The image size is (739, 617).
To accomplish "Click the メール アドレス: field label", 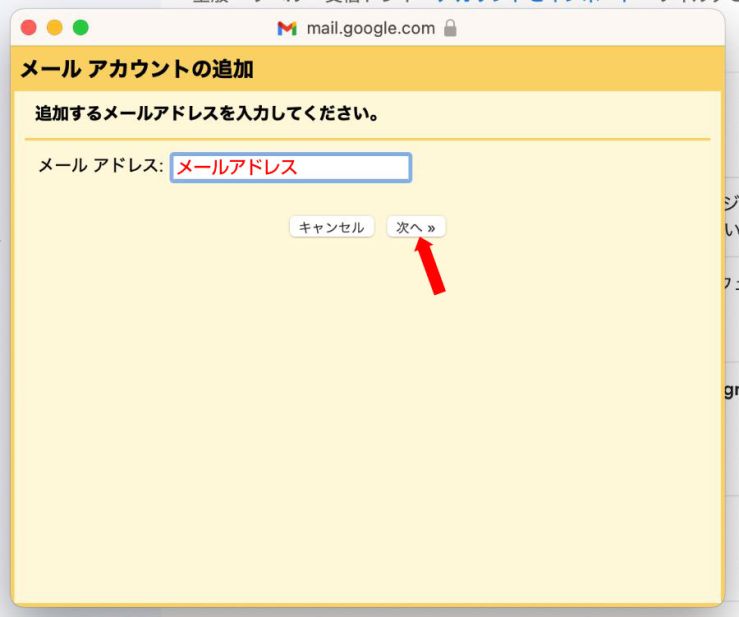I will (x=100, y=166).
